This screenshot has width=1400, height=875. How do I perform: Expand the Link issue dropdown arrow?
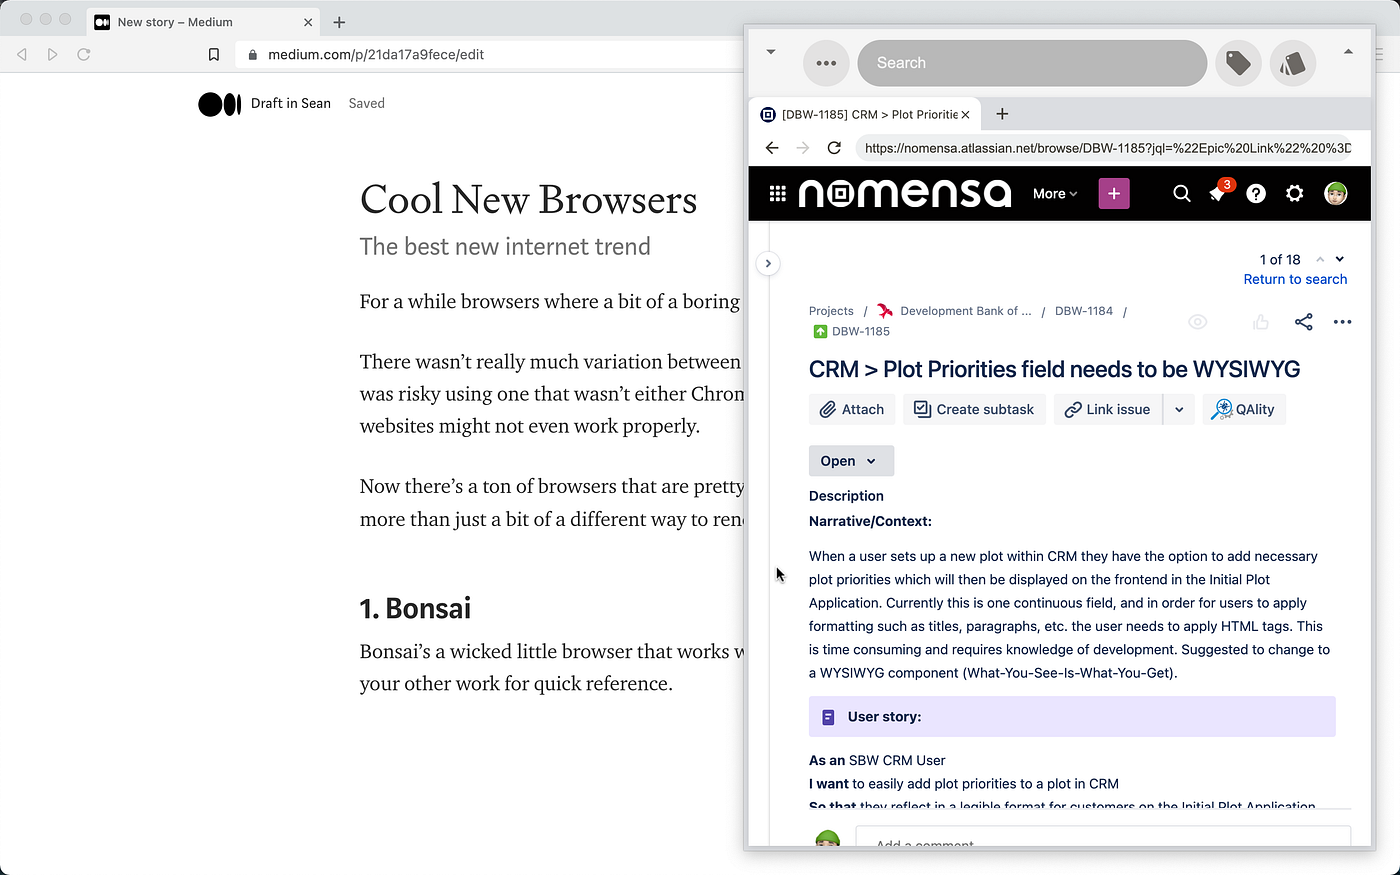(x=1179, y=410)
